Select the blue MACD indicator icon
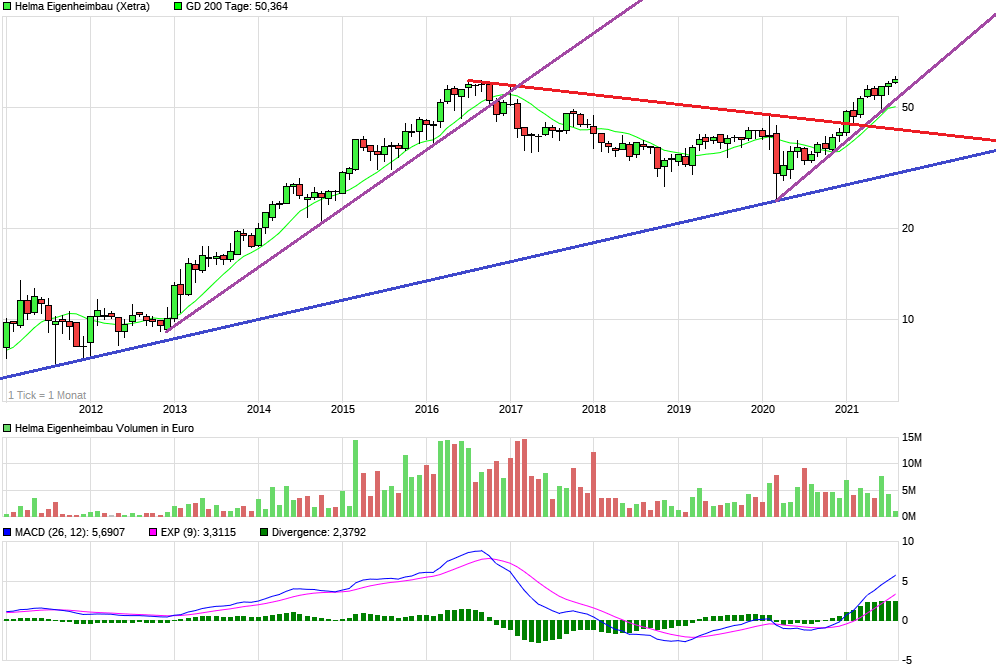The width and height of the screenshot is (996, 669). click(x=8, y=533)
